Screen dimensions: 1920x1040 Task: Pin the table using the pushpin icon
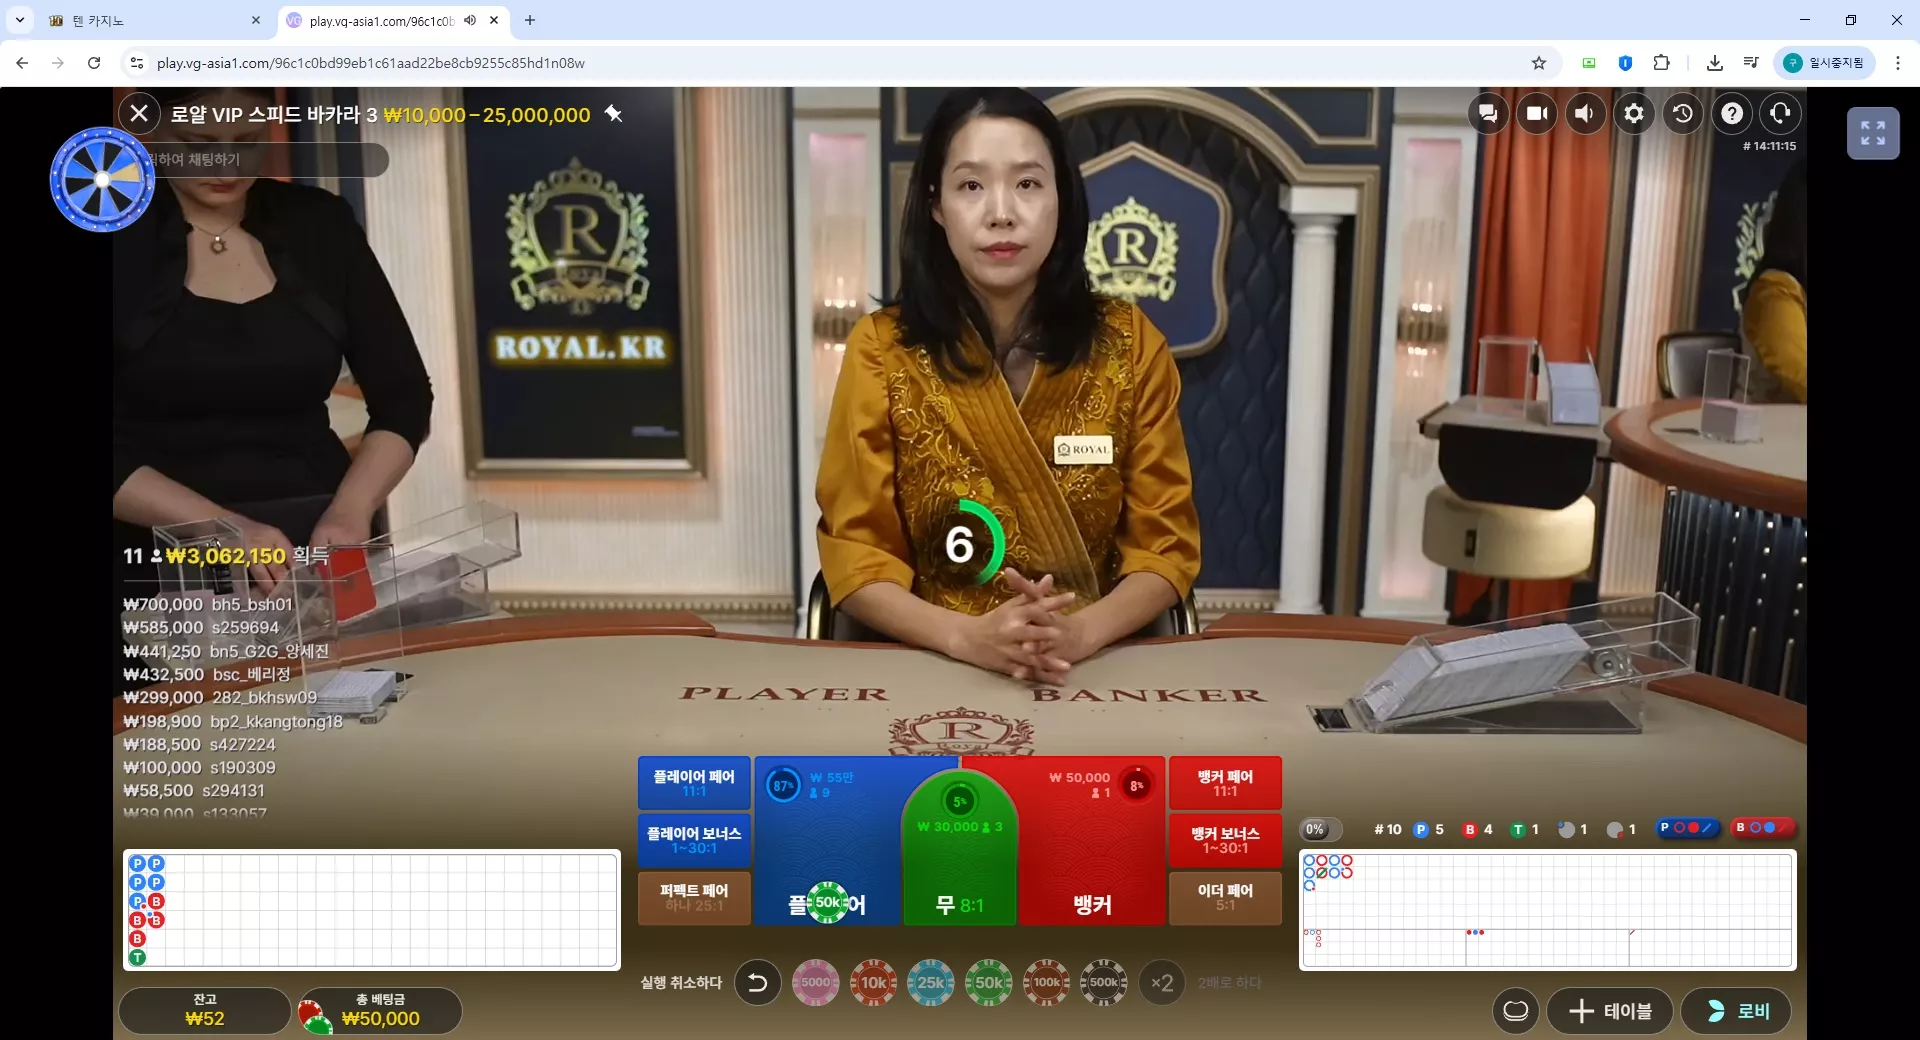click(x=614, y=114)
